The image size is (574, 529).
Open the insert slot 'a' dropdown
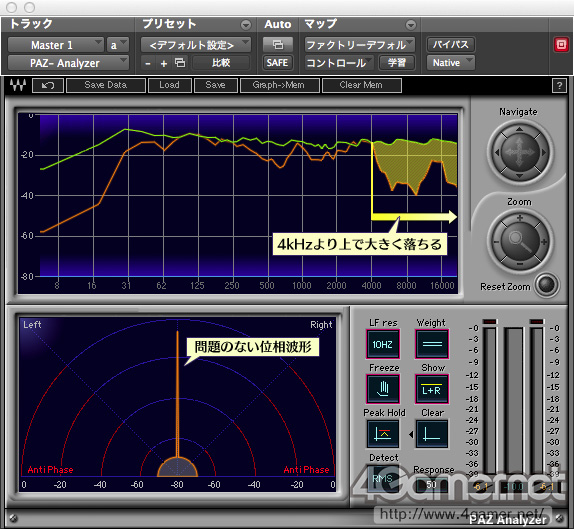tap(118, 45)
